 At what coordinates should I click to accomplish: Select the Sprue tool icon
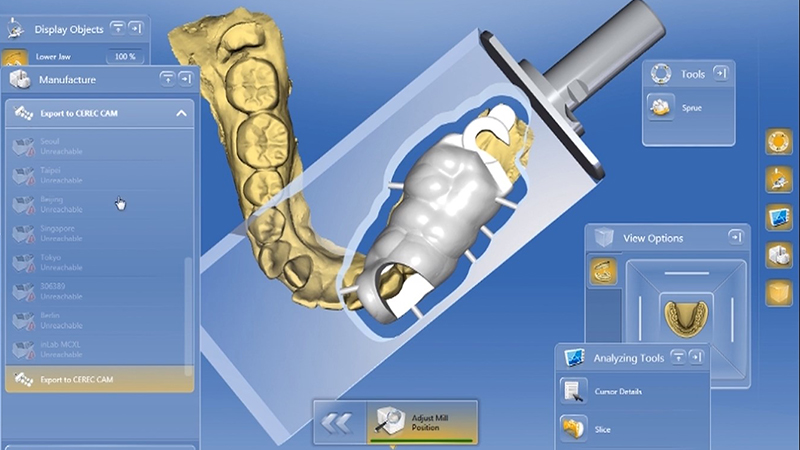click(x=660, y=107)
